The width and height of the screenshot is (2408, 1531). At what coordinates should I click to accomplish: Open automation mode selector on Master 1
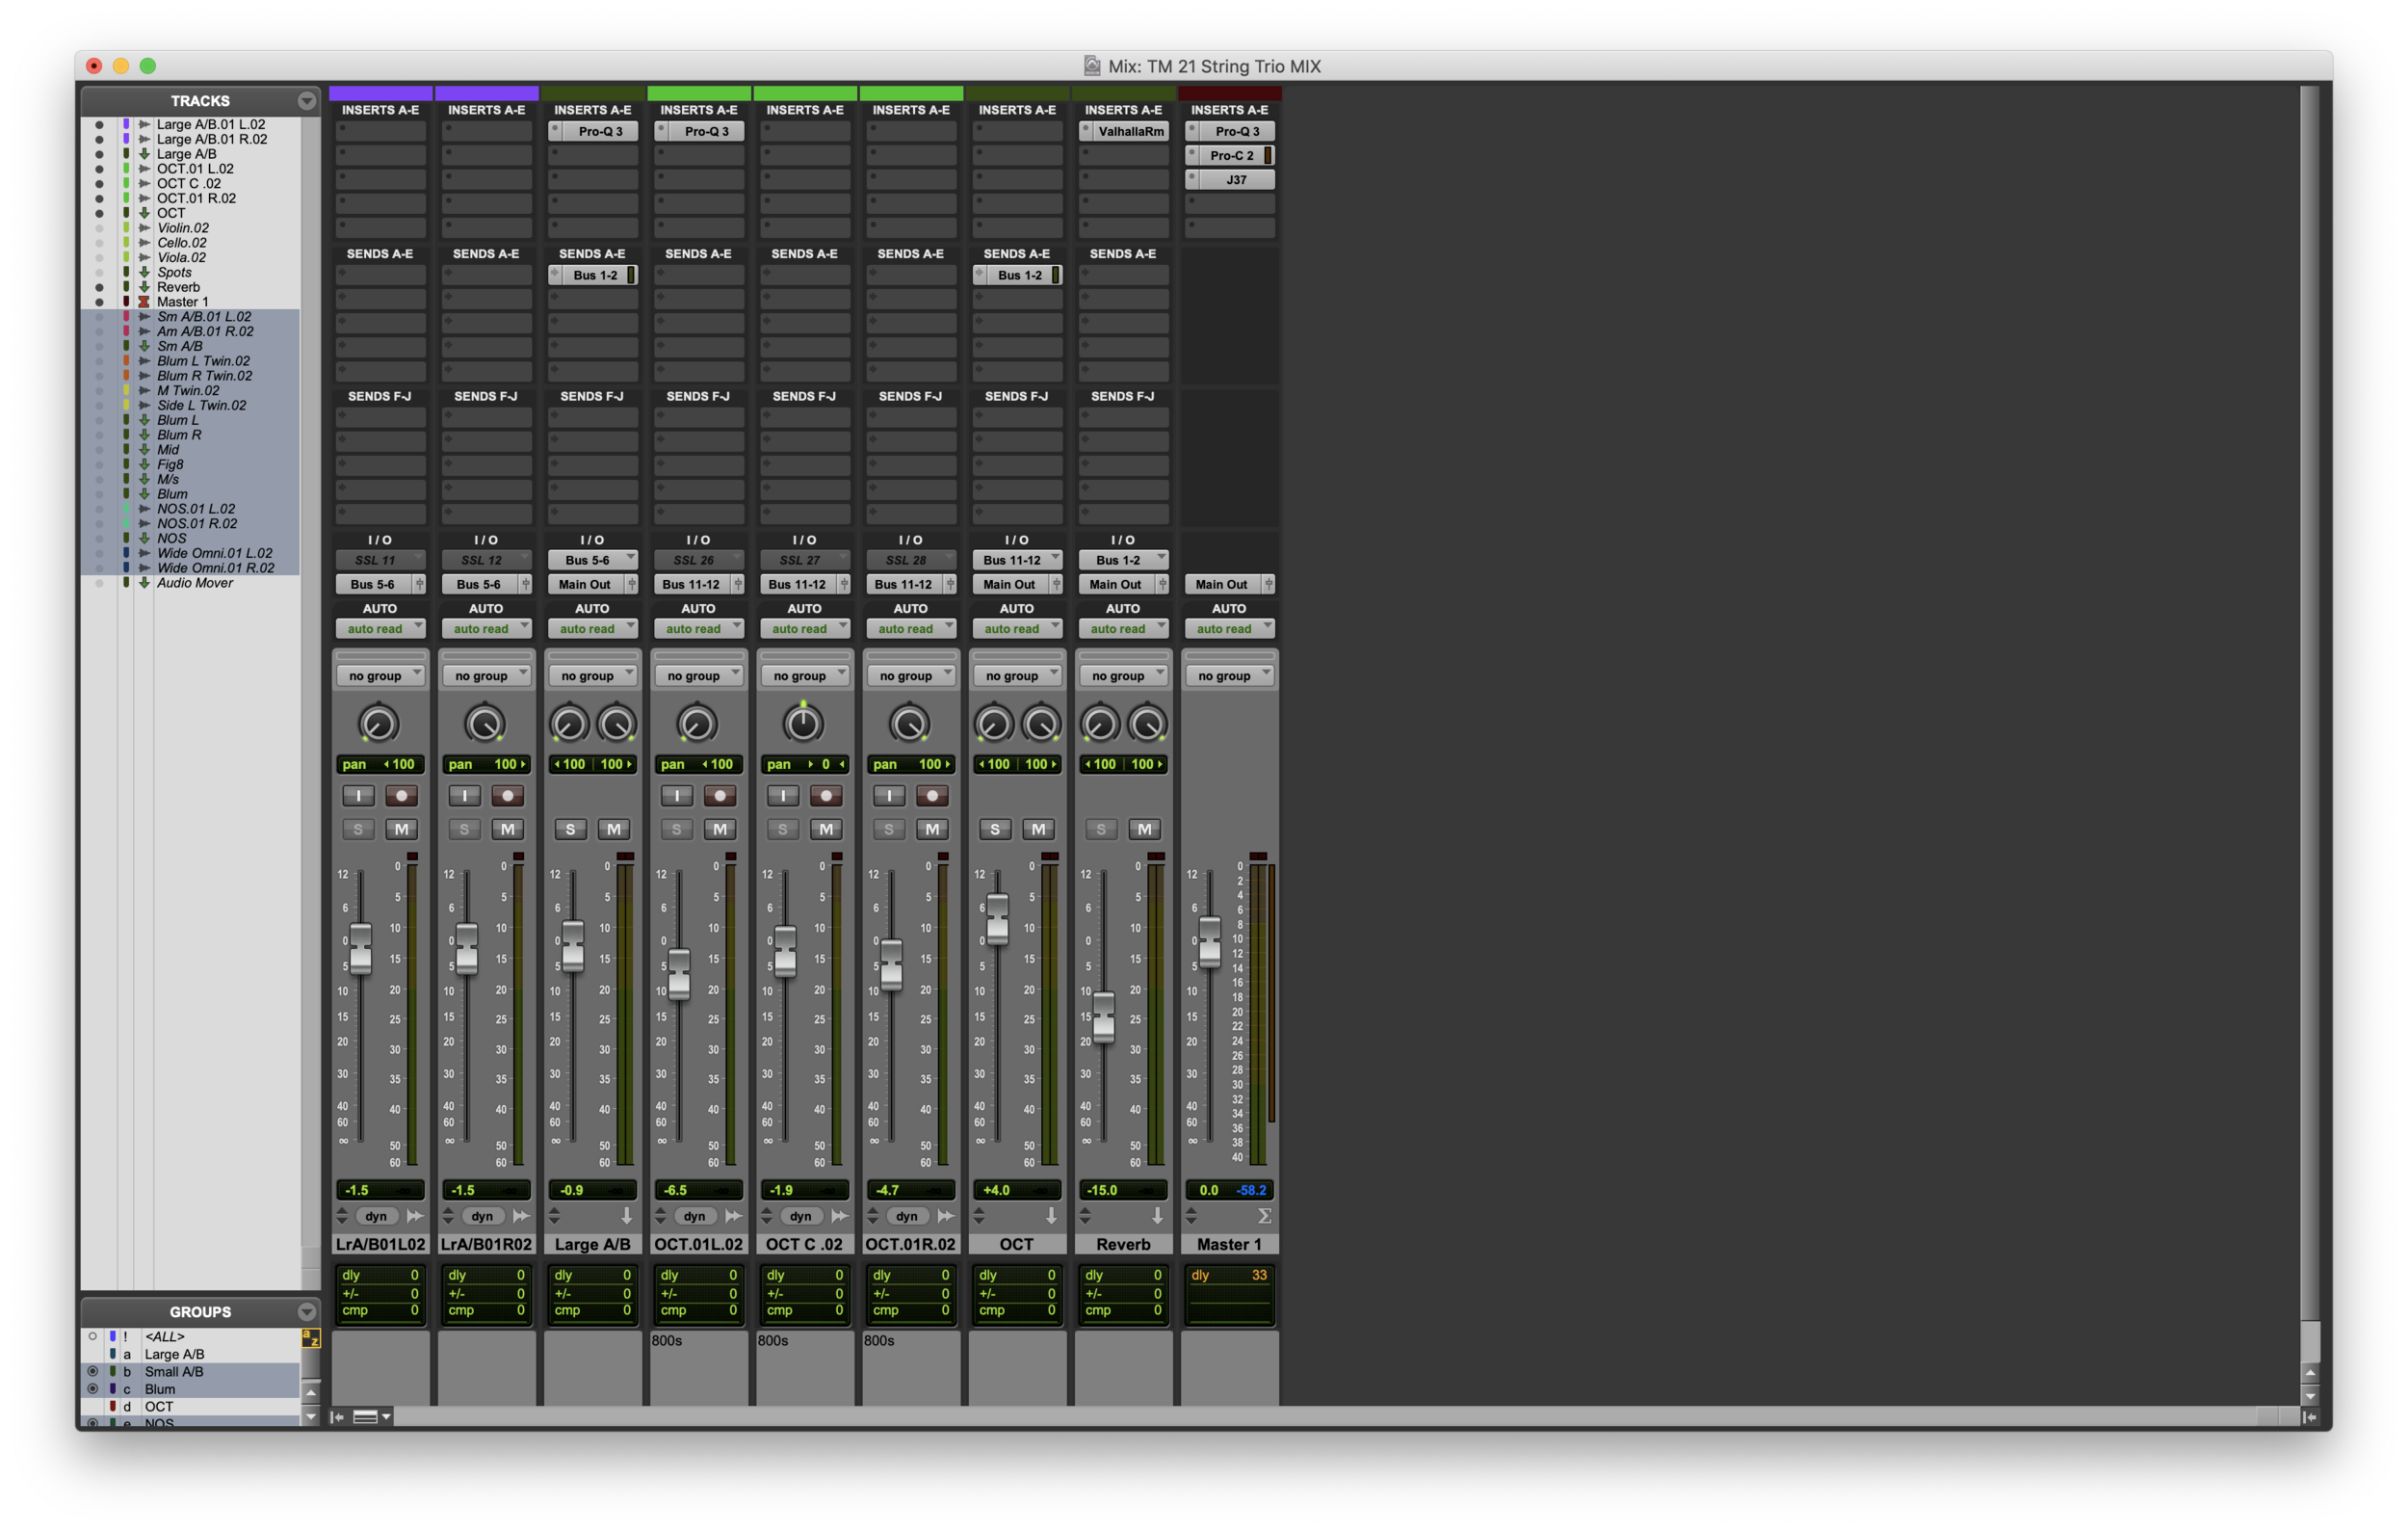1229,629
